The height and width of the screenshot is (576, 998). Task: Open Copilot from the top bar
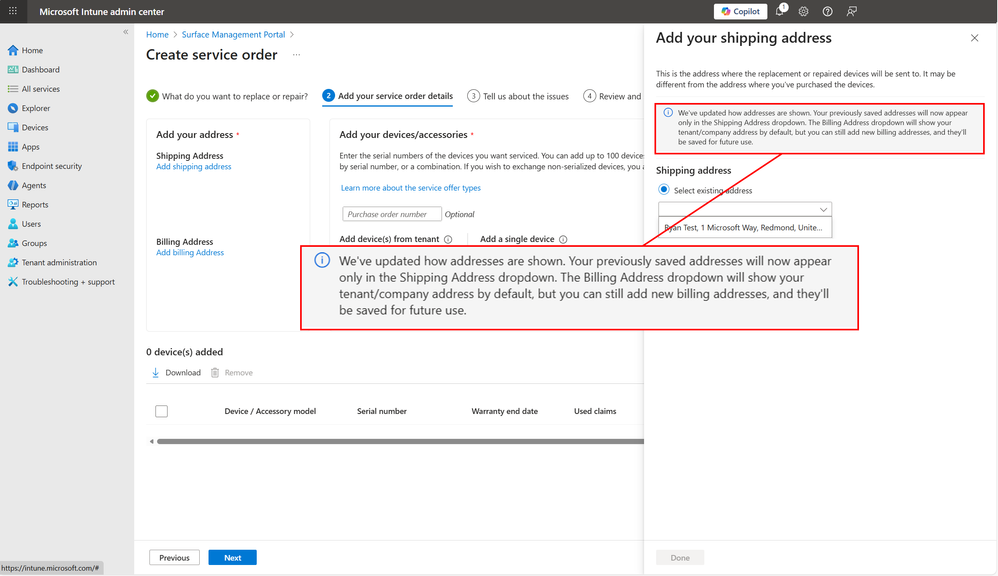pyautogui.click(x=740, y=11)
